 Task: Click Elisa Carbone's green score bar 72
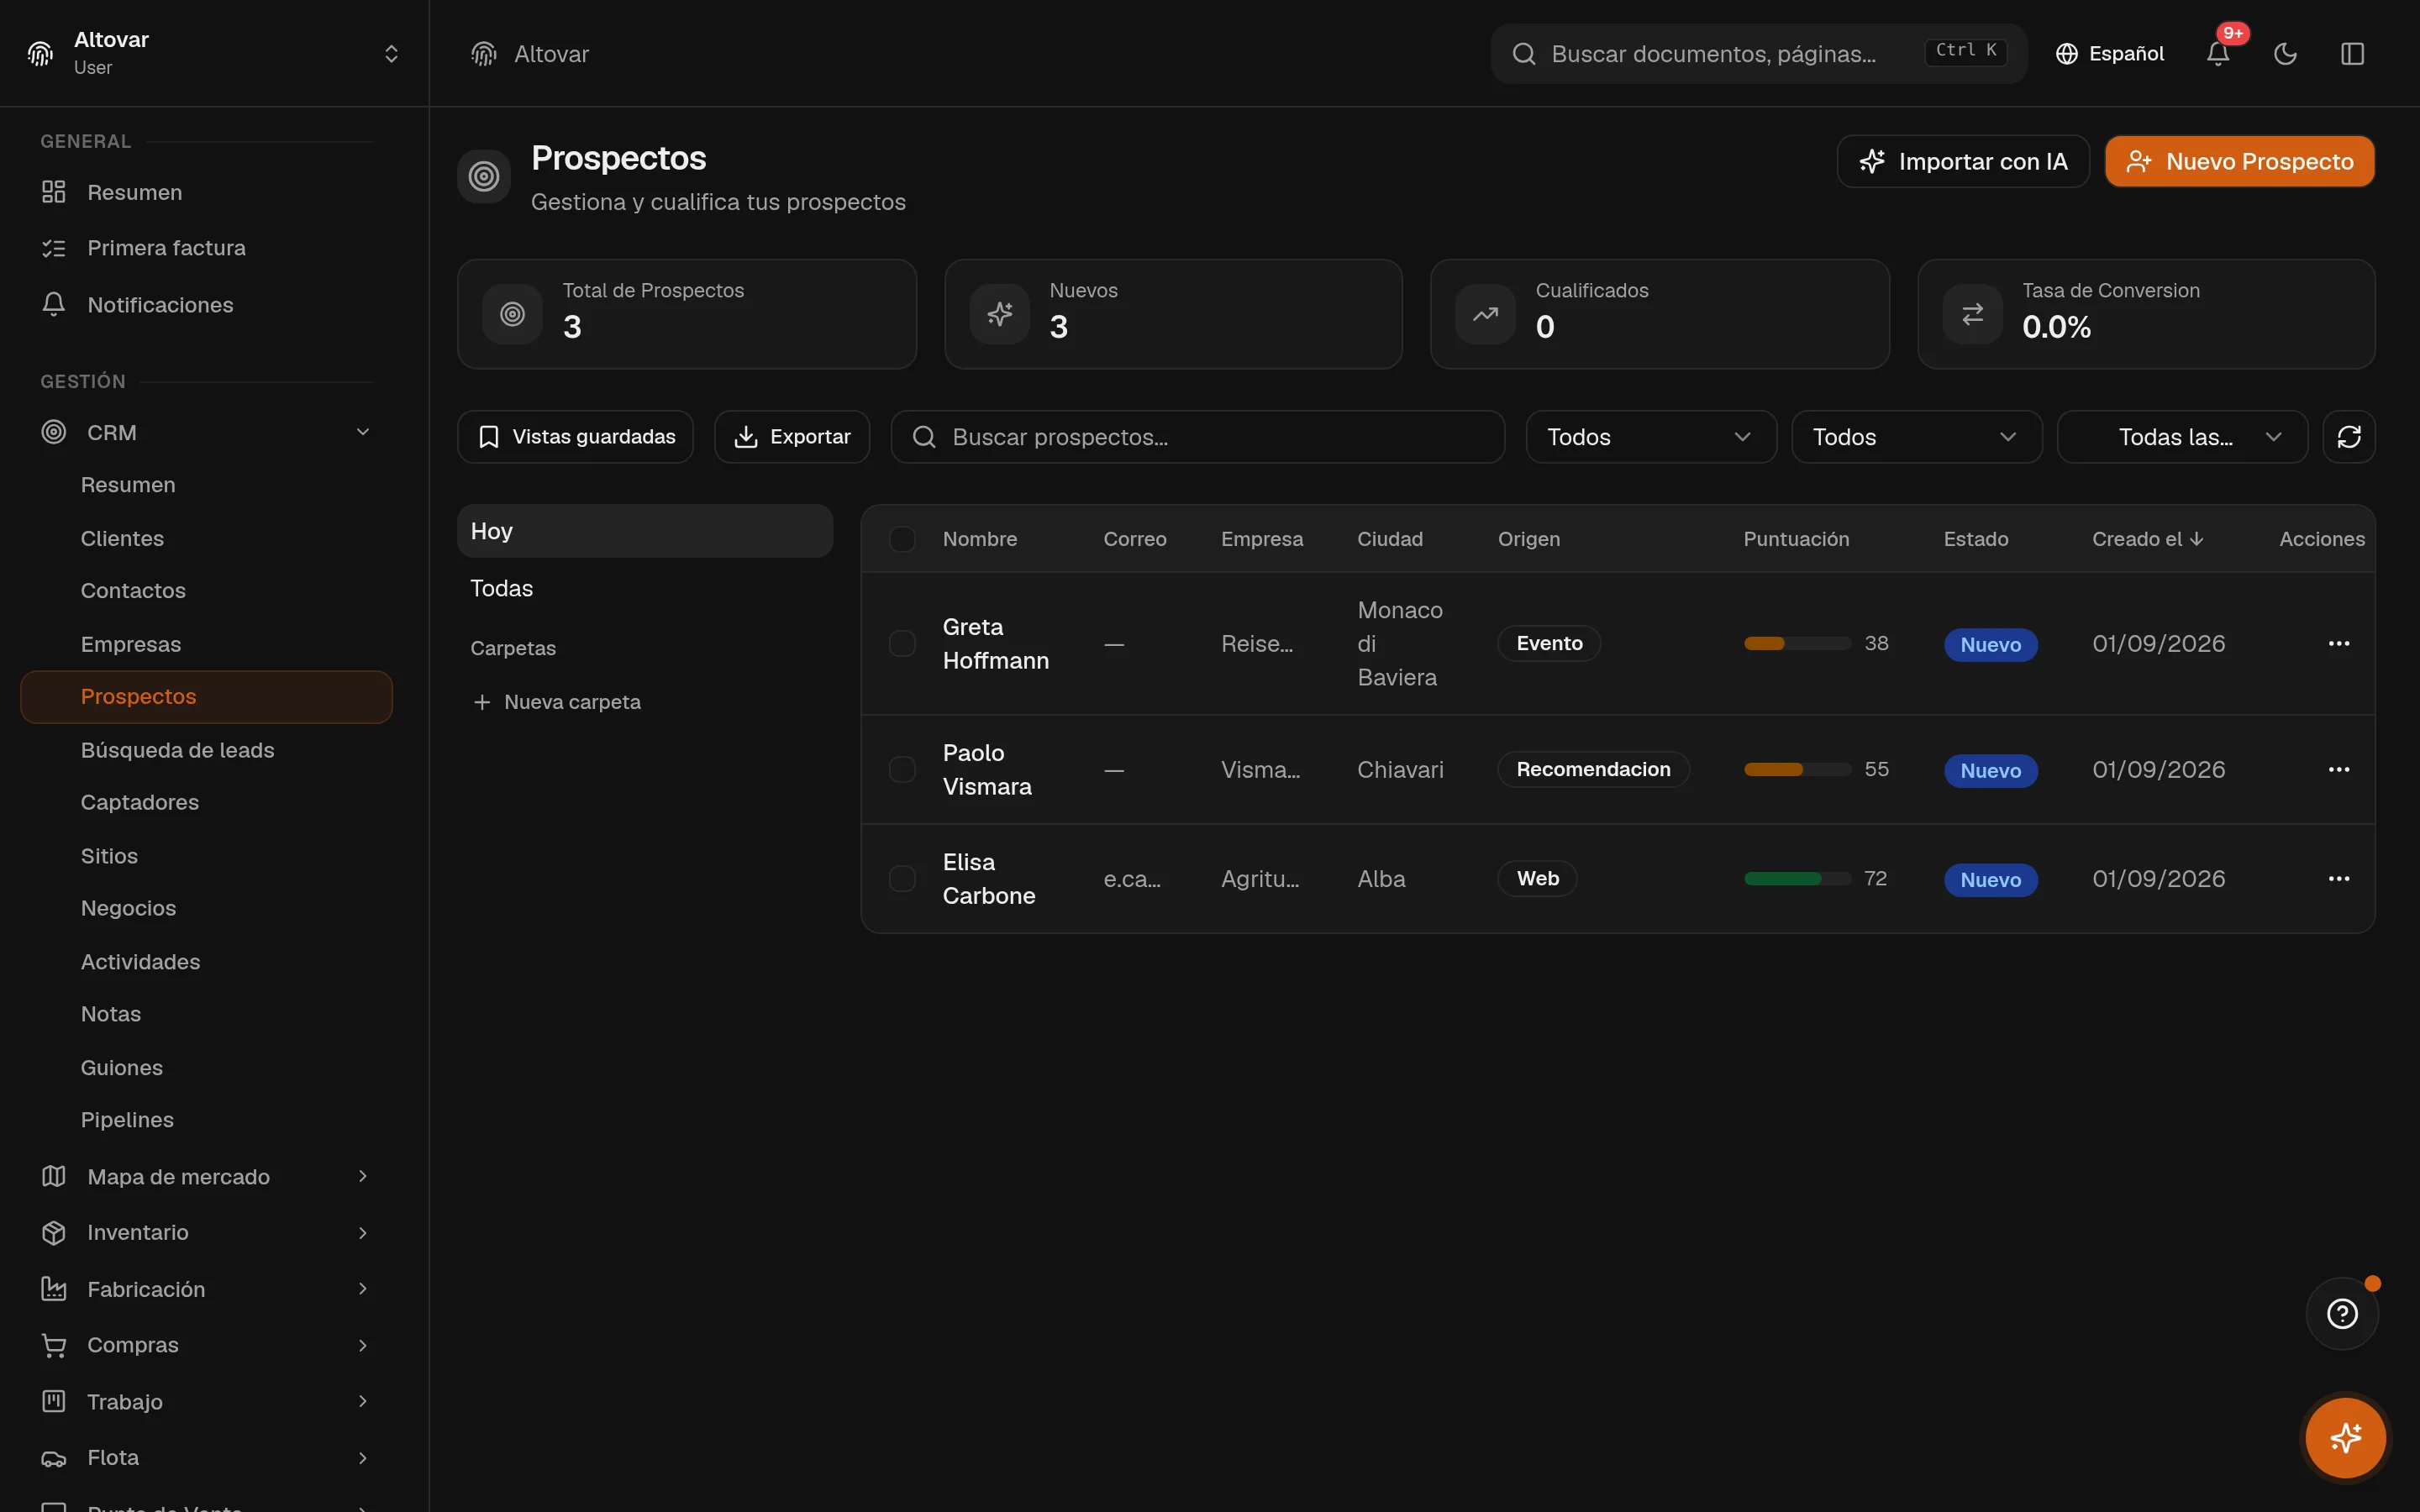point(1797,878)
